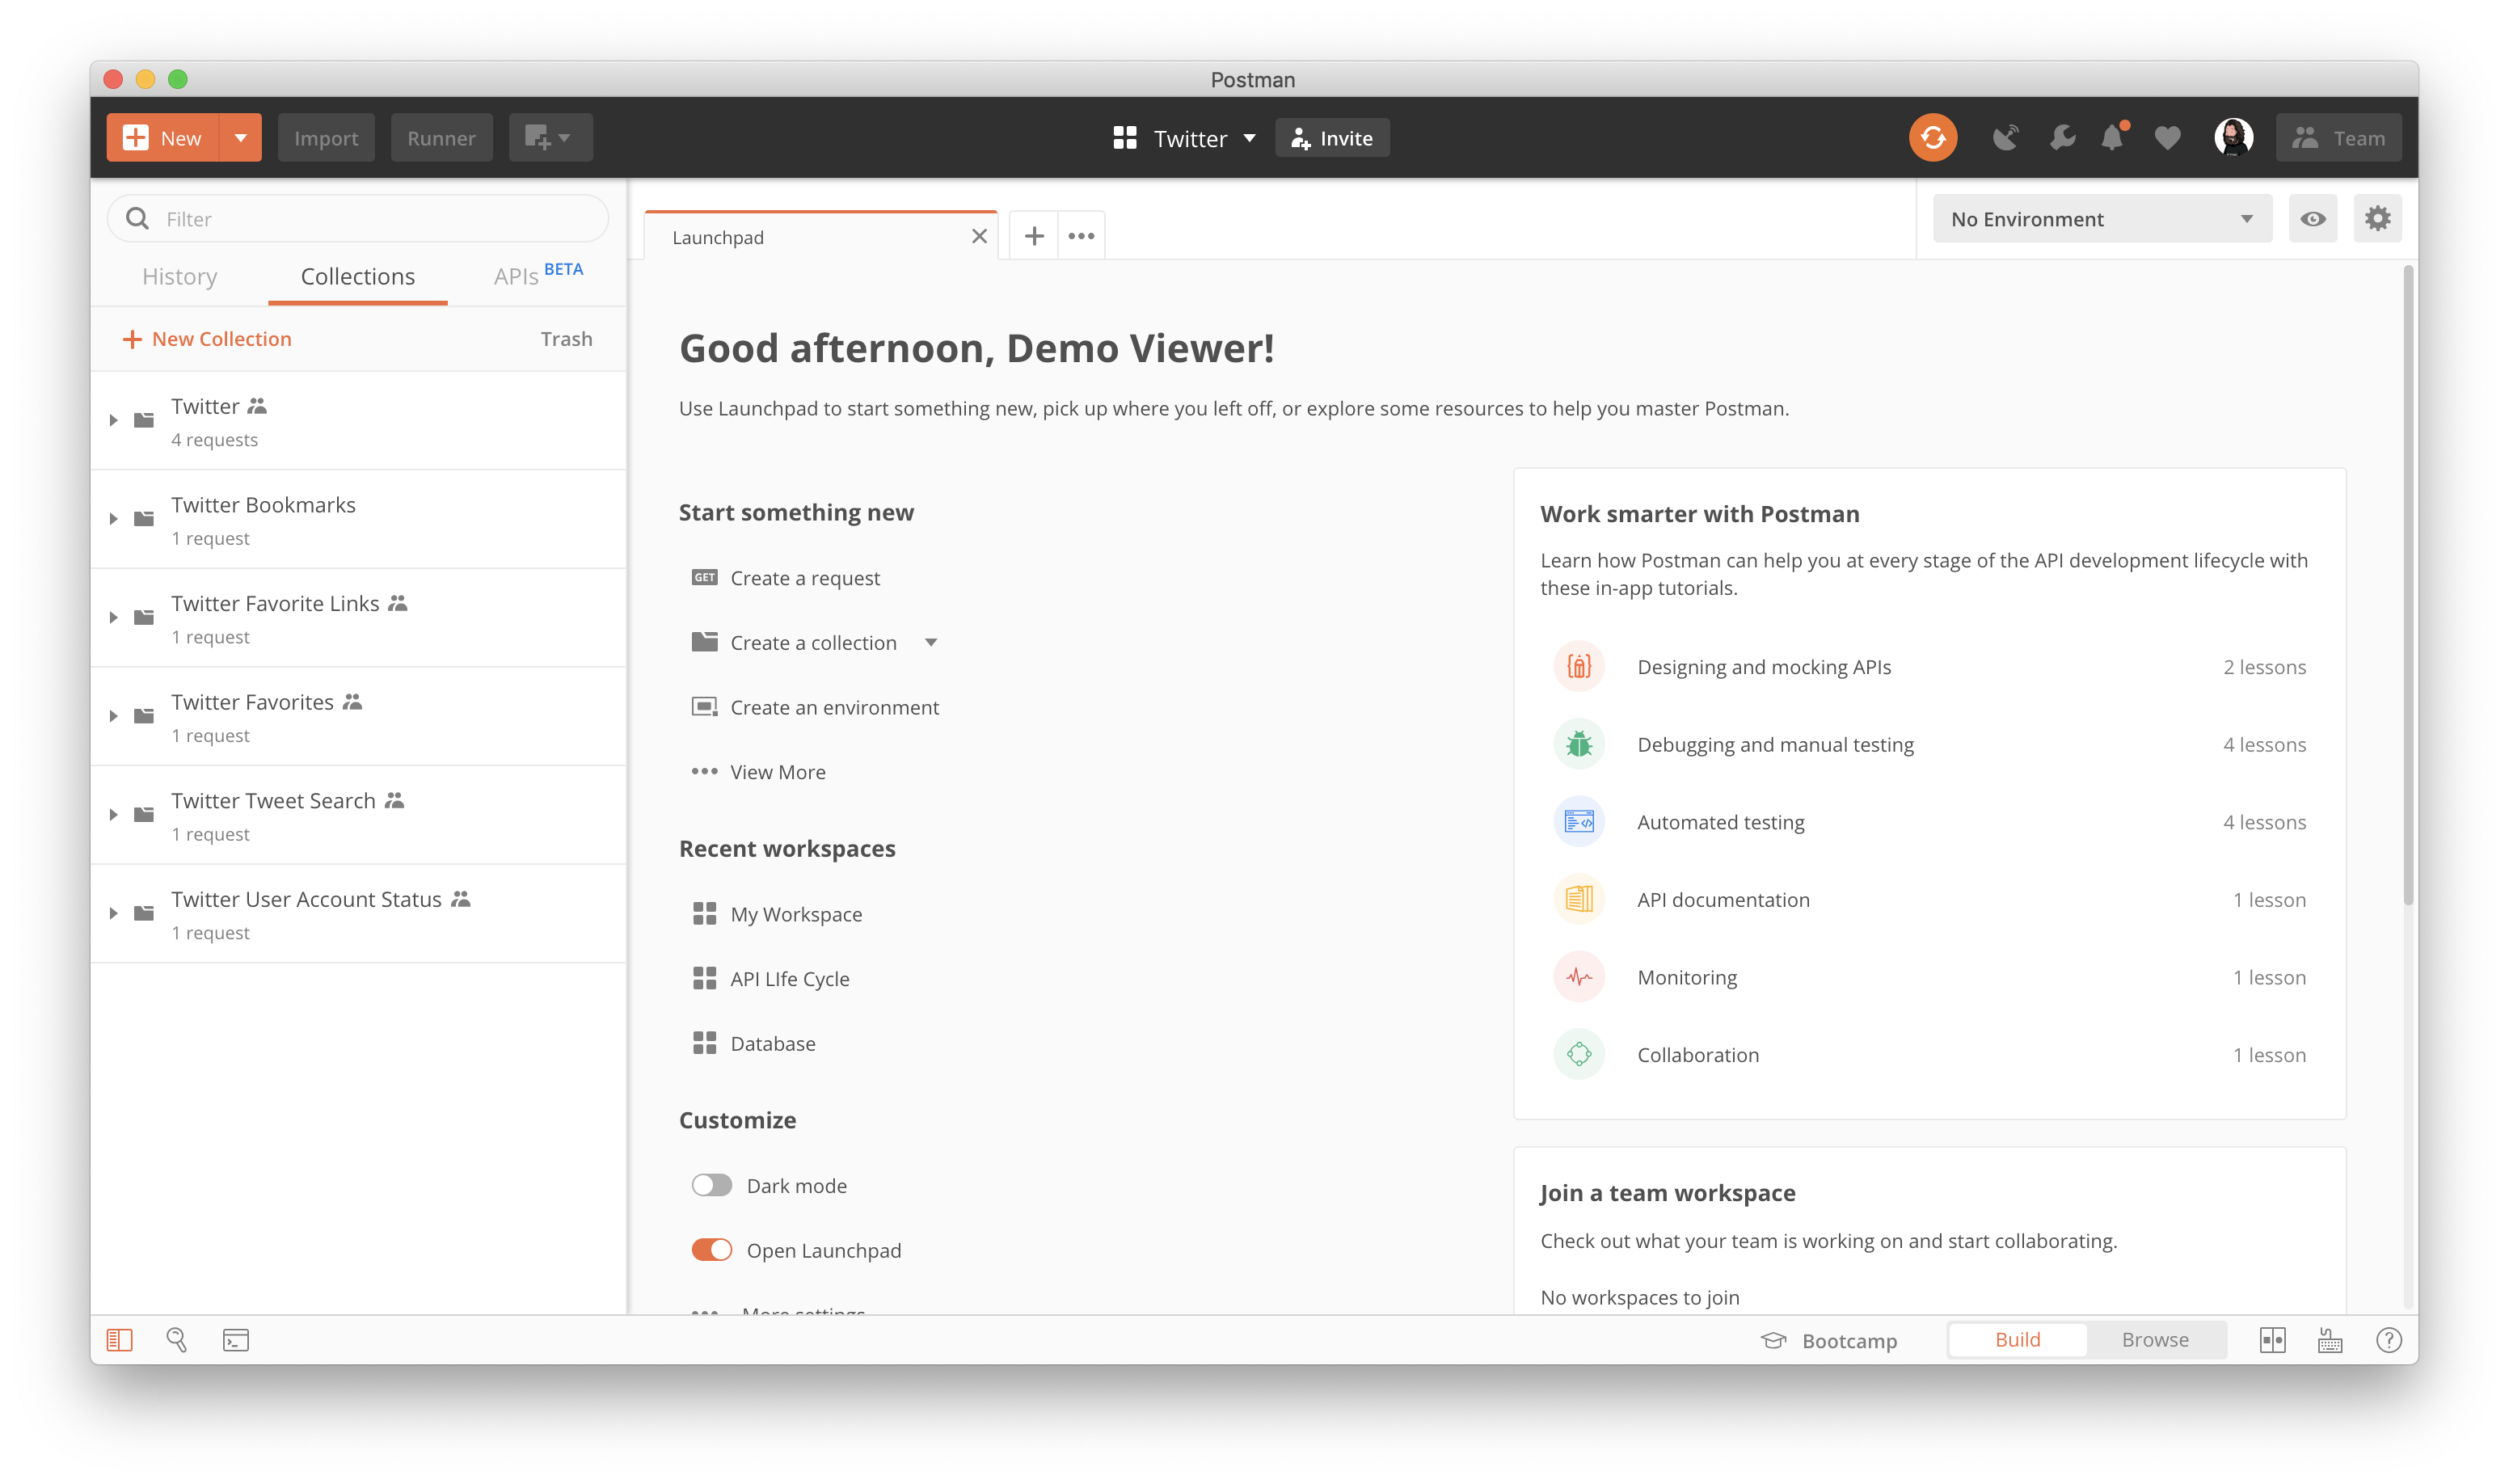This screenshot has height=1484, width=2509.
Task: Open the No Environment dropdown
Action: point(2102,219)
